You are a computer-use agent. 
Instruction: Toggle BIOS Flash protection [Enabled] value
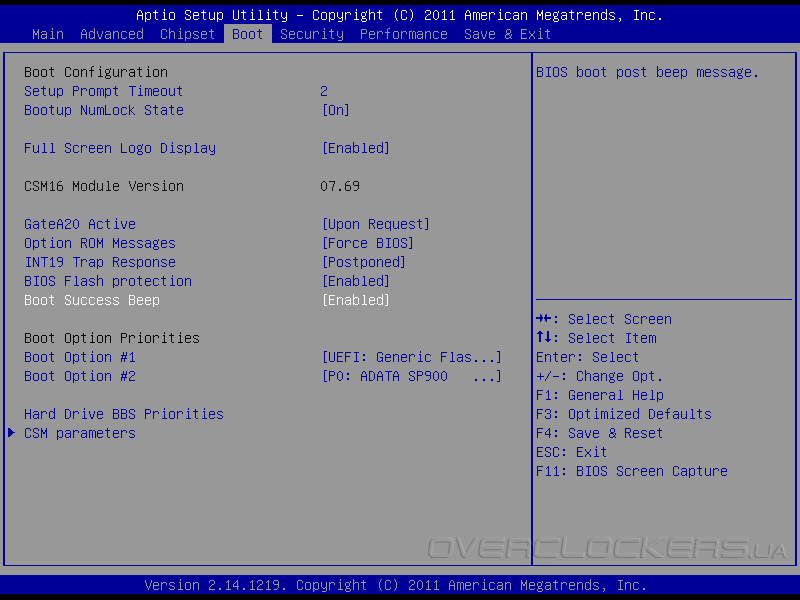pyautogui.click(x=356, y=281)
